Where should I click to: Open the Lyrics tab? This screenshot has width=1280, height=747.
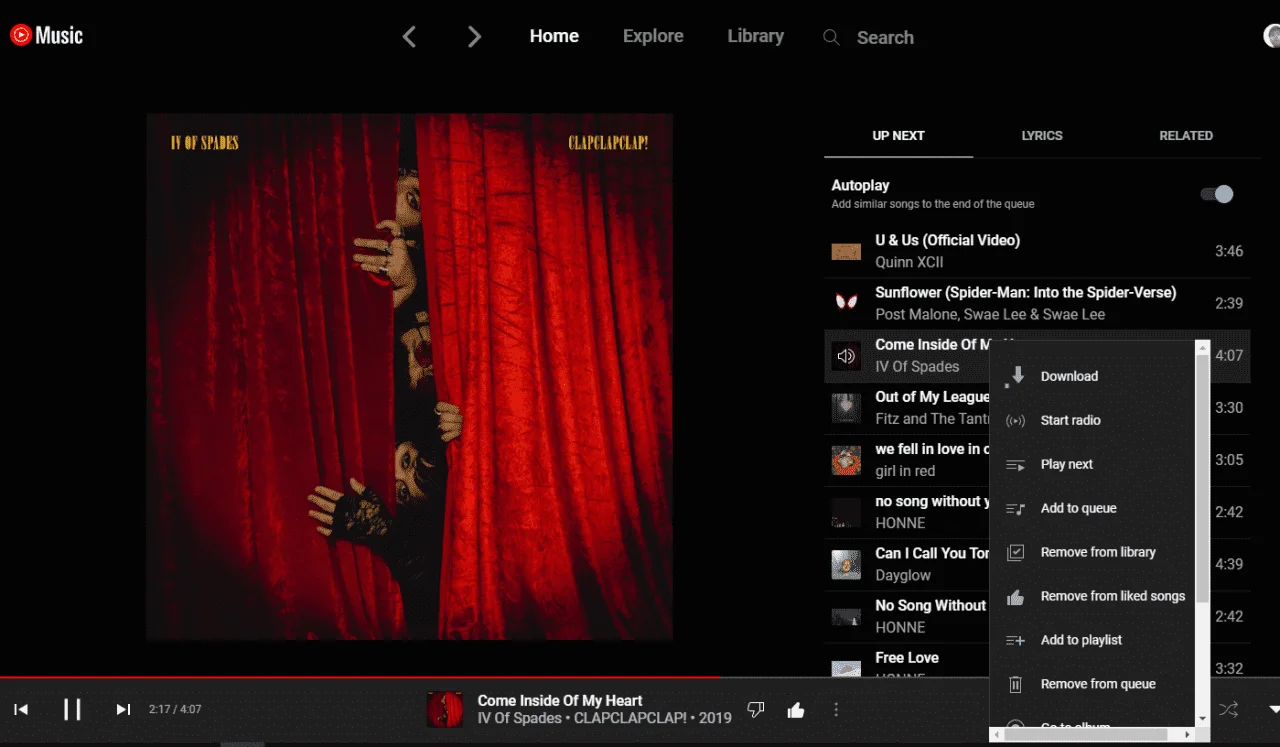[x=1042, y=135]
